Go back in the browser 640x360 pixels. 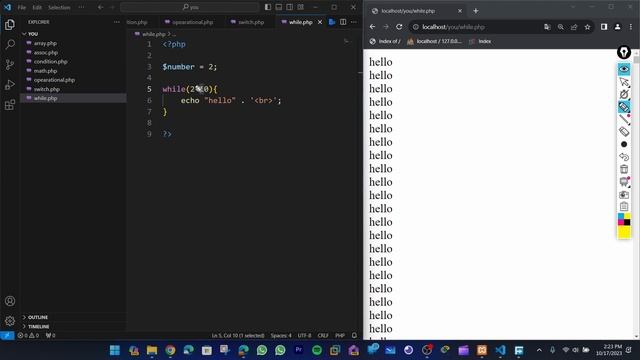(372, 27)
